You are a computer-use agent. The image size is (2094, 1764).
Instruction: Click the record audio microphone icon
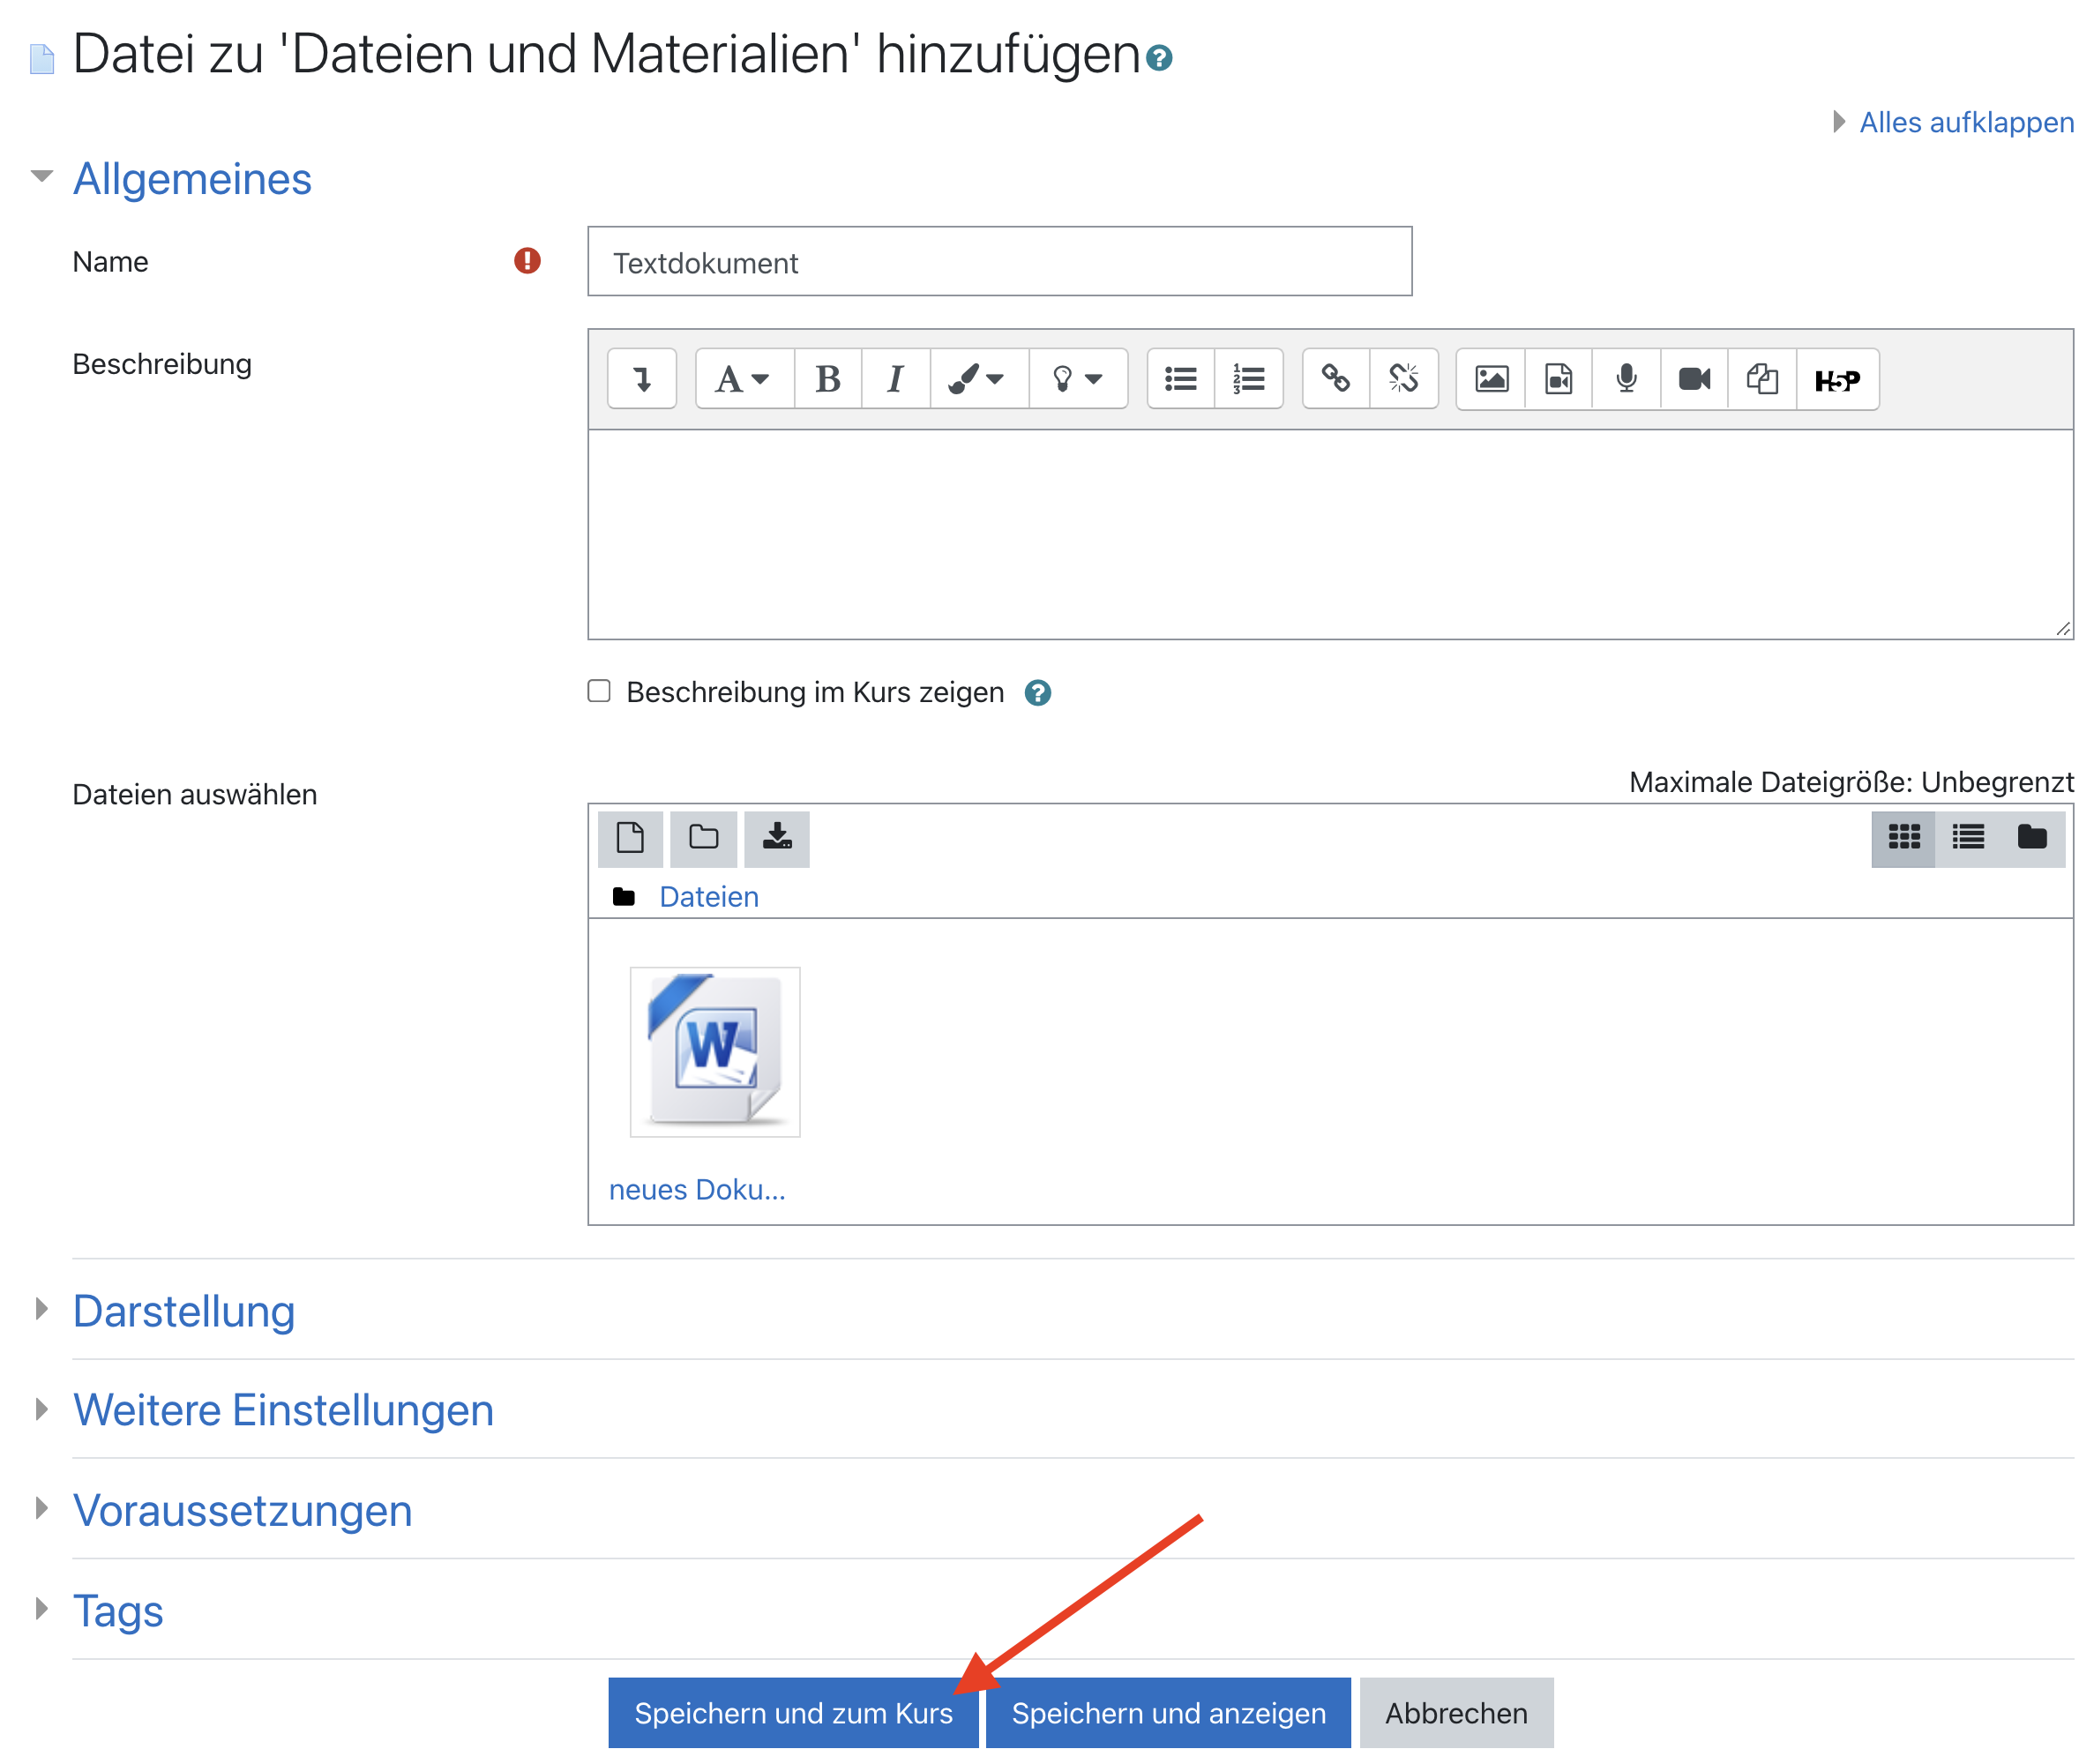click(1626, 379)
